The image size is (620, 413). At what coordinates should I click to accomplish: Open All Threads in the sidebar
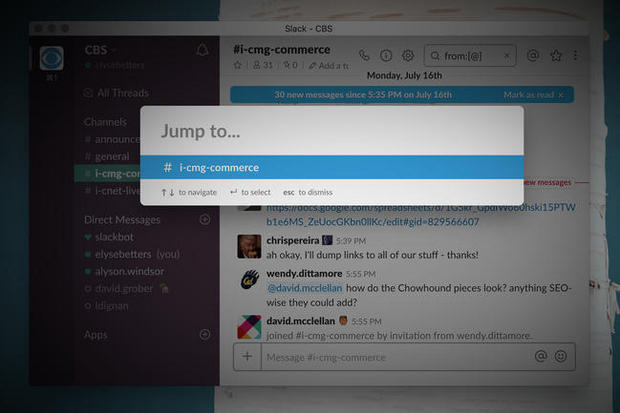117,93
